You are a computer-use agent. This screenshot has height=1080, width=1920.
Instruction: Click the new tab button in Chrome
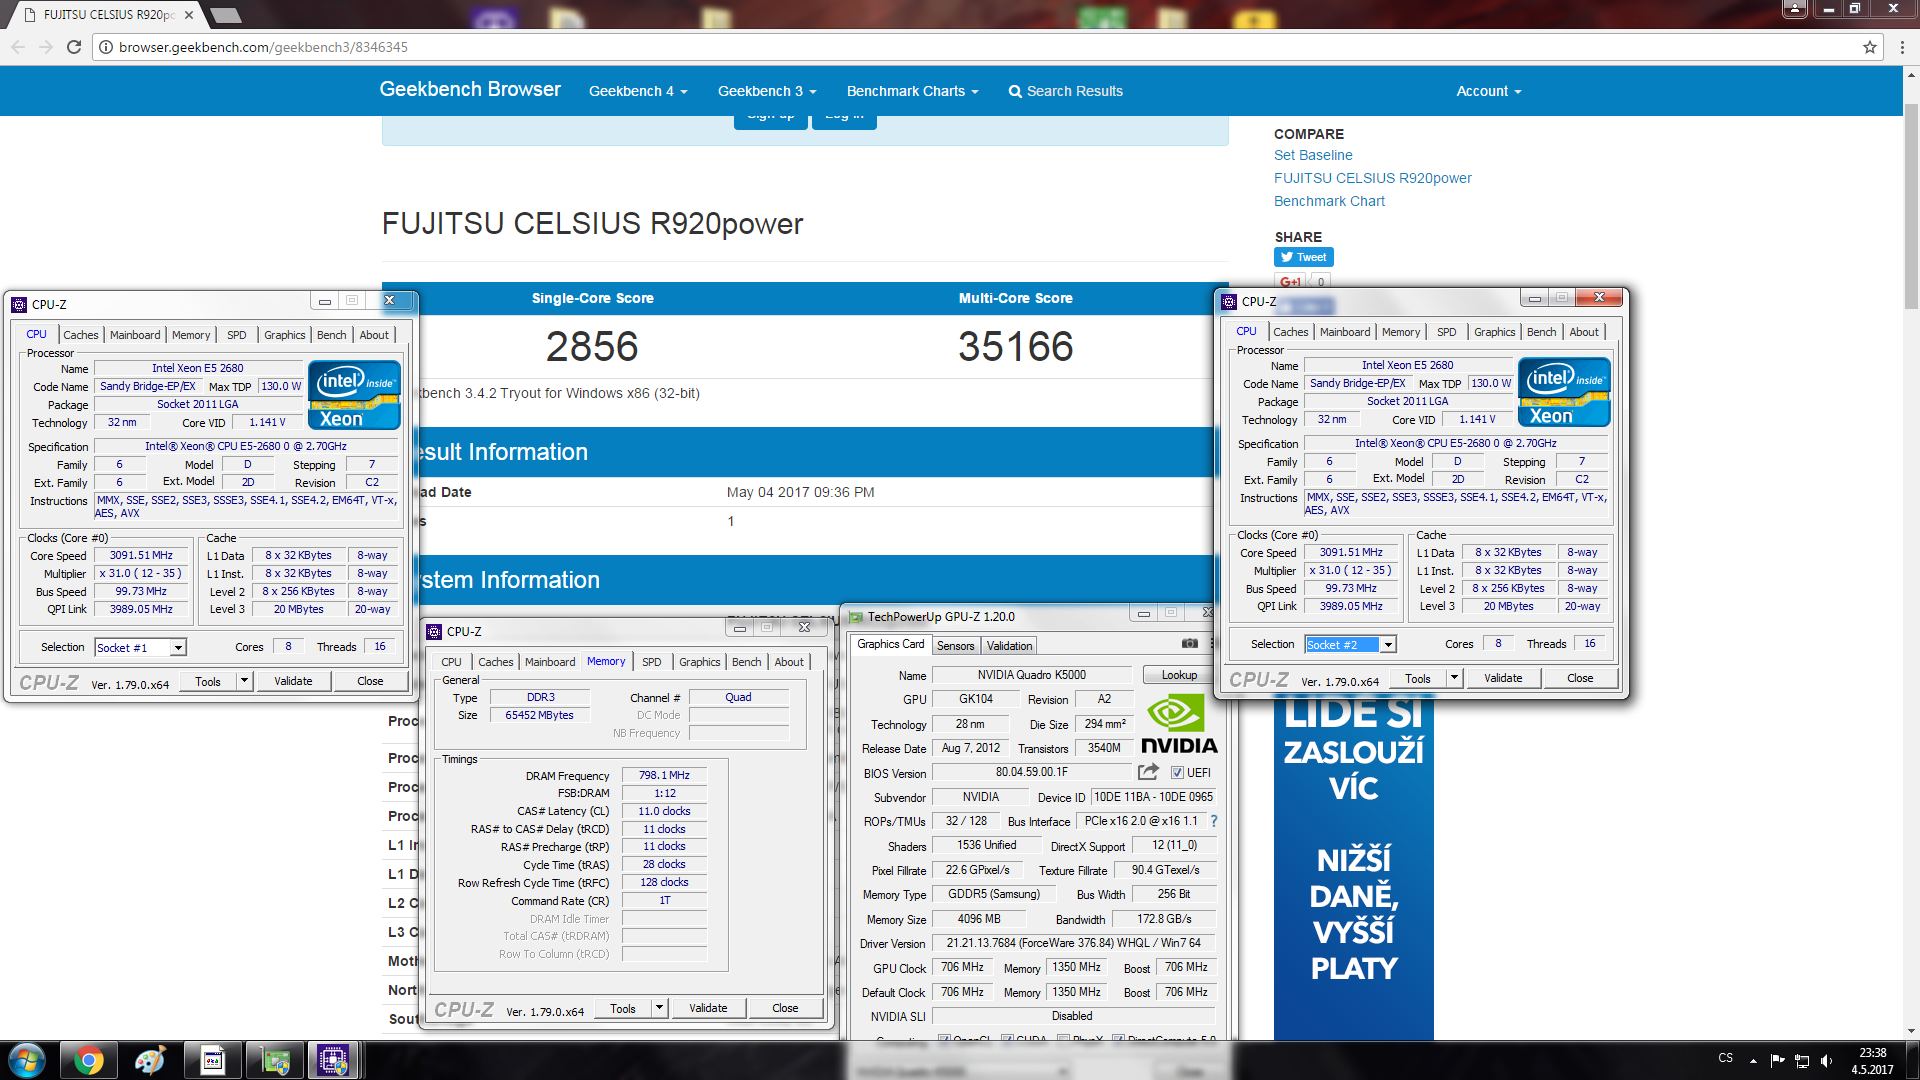[x=226, y=15]
